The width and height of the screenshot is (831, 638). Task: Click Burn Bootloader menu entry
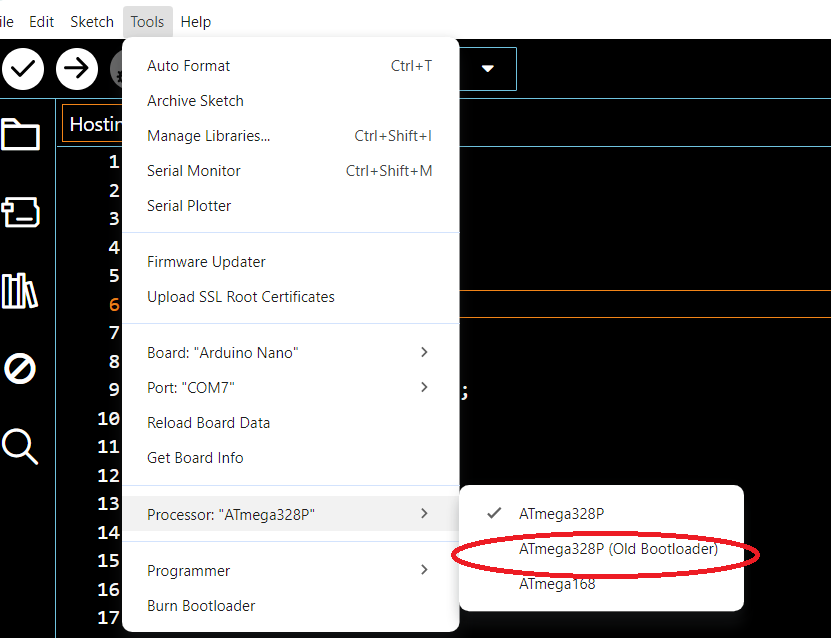coord(201,605)
